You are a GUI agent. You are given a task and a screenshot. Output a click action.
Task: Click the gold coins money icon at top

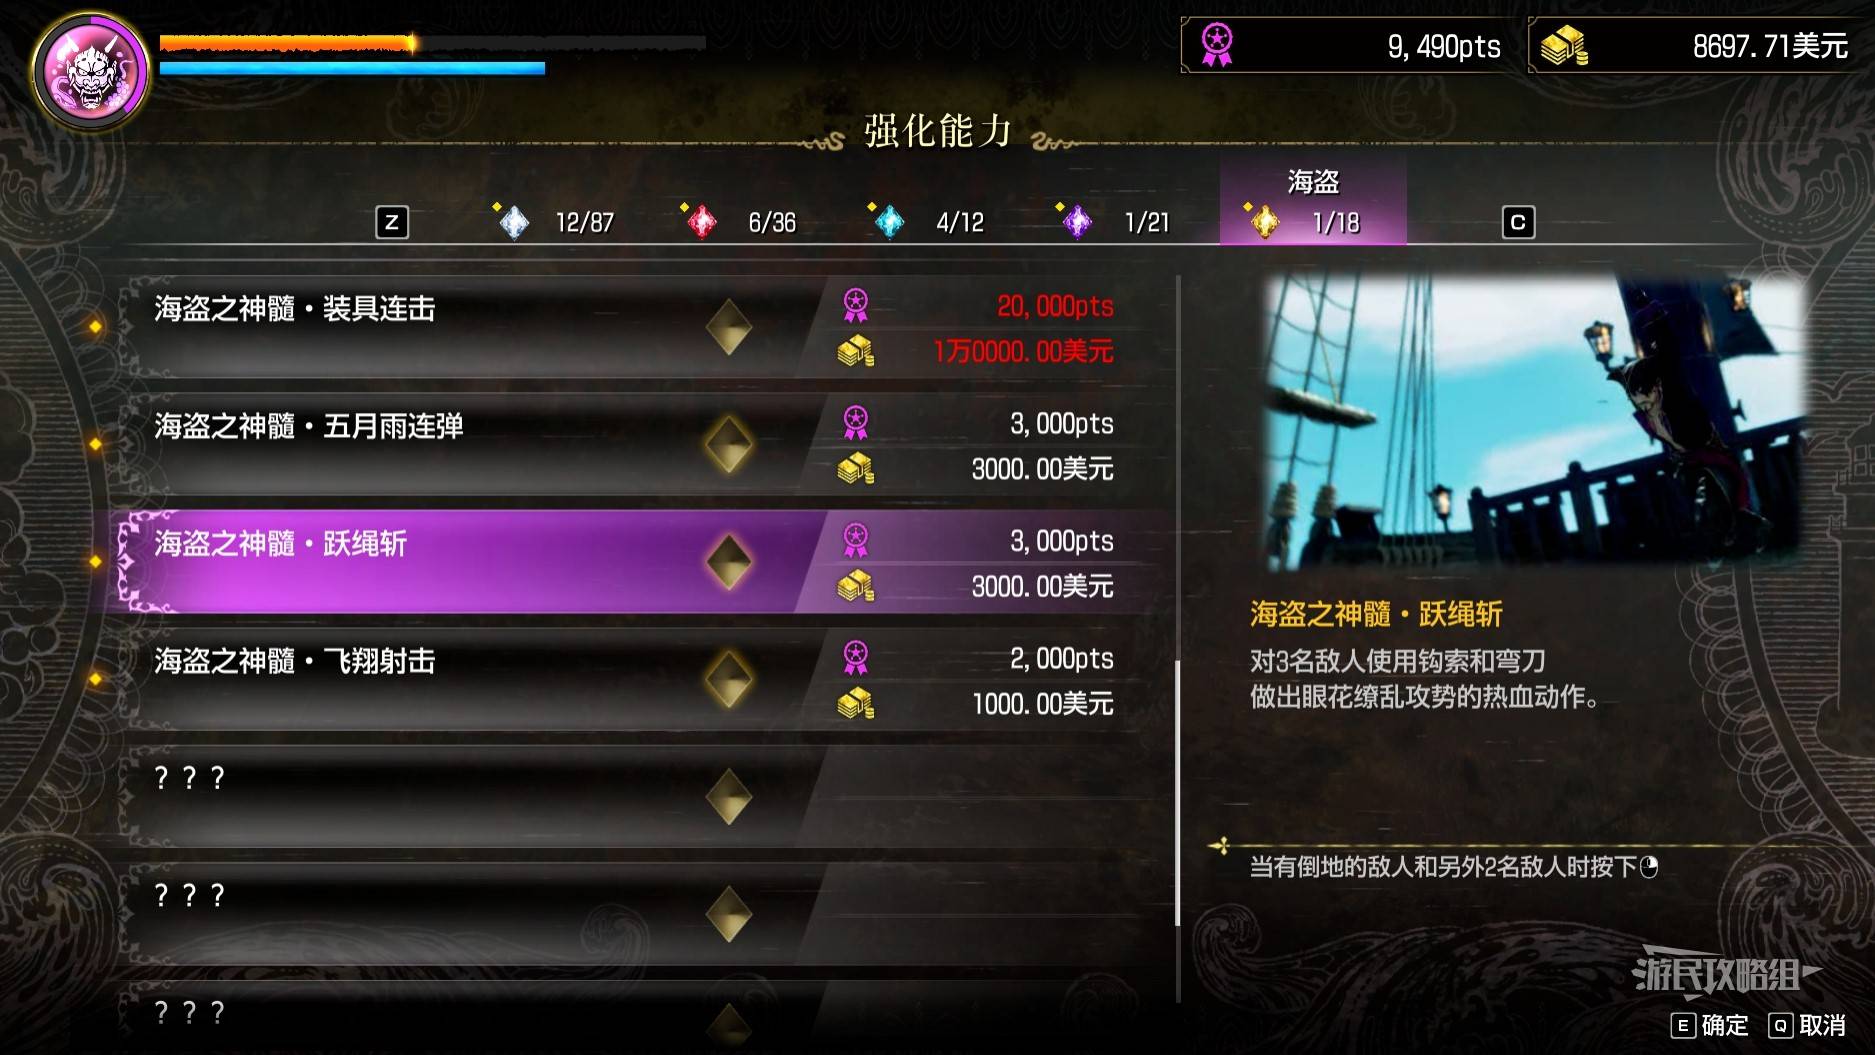pyautogui.click(x=1564, y=46)
